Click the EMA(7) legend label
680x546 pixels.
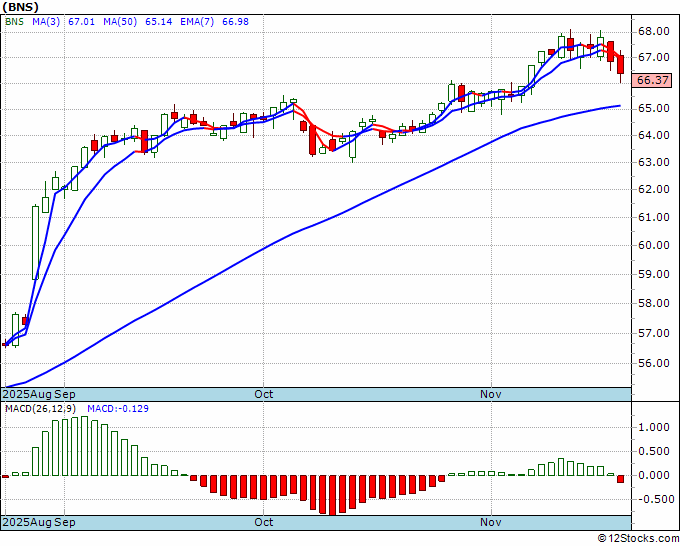197,22
